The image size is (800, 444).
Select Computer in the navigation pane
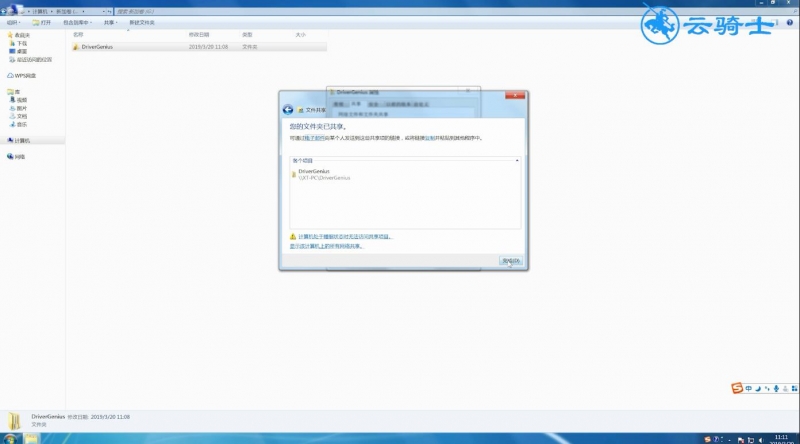(19, 140)
